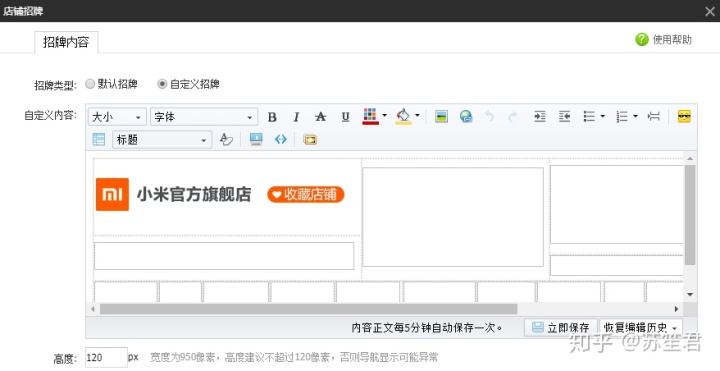Increase text indent

click(540, 117)
